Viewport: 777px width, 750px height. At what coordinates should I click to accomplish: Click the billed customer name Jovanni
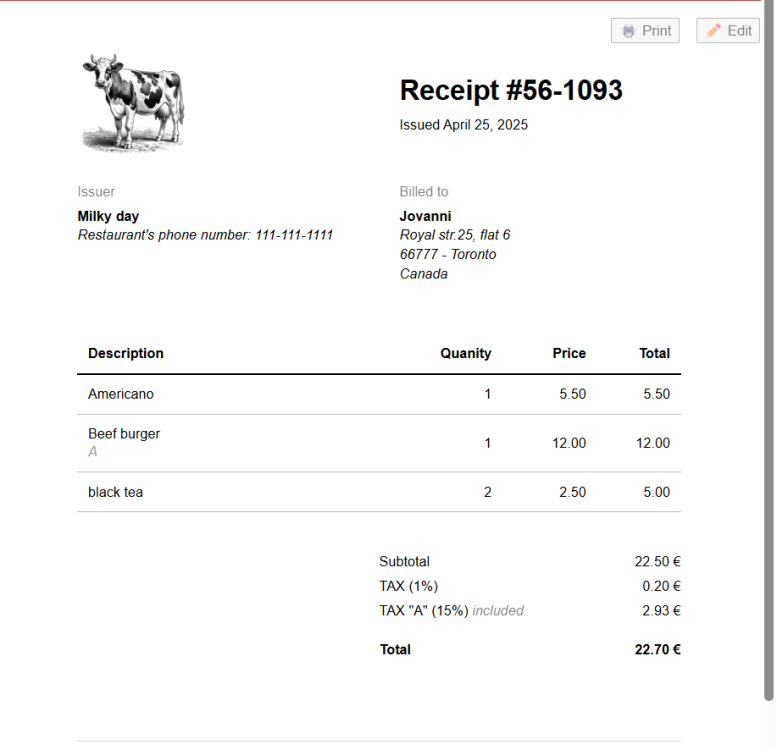pos(425,216)
